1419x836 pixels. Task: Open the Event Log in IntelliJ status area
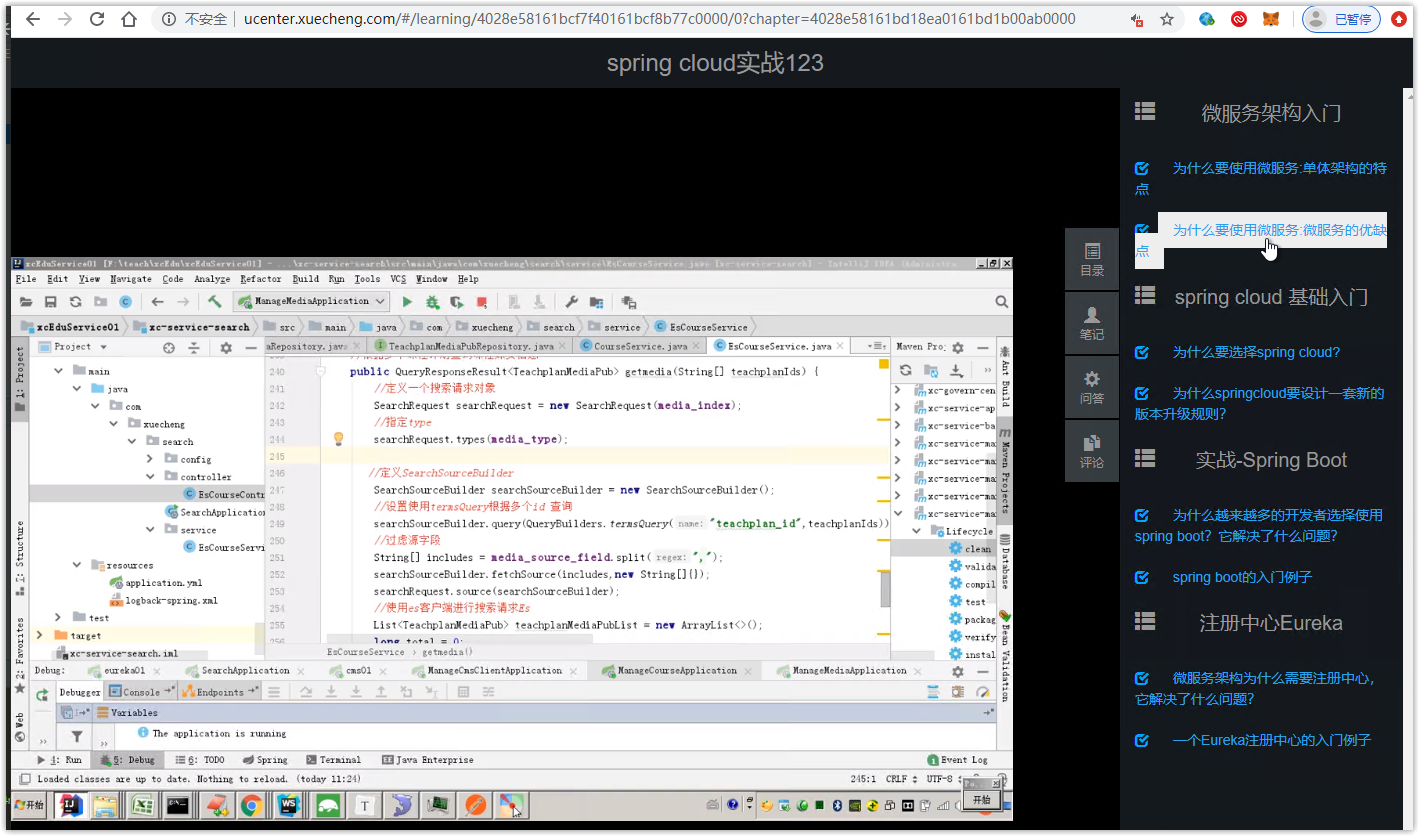(x=957, y=760)
